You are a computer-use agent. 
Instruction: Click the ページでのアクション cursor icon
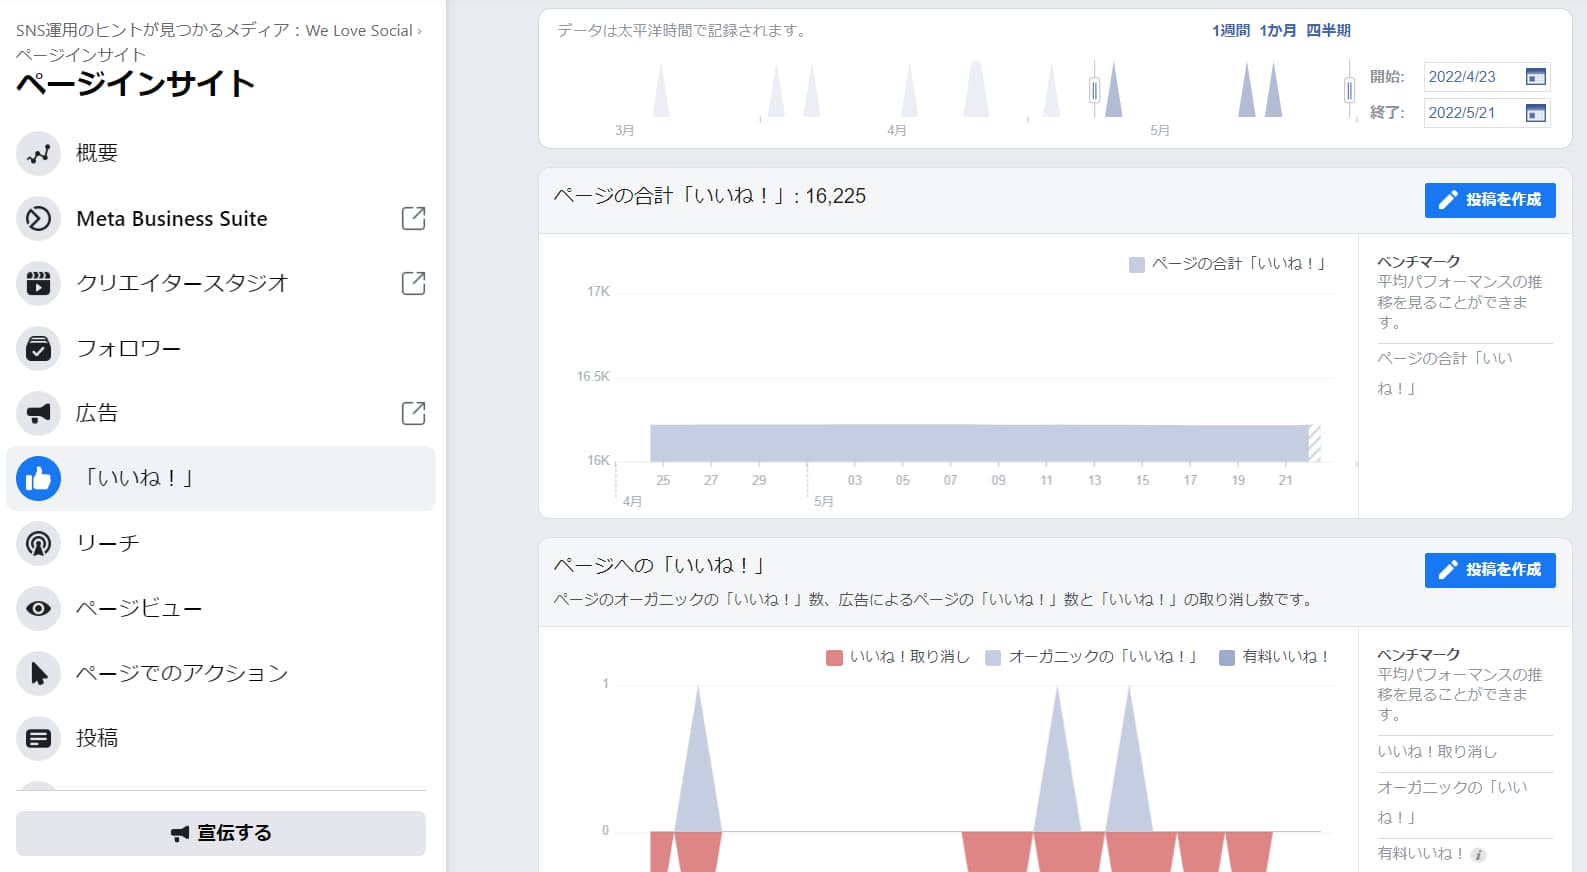click(x=38, y=674)
